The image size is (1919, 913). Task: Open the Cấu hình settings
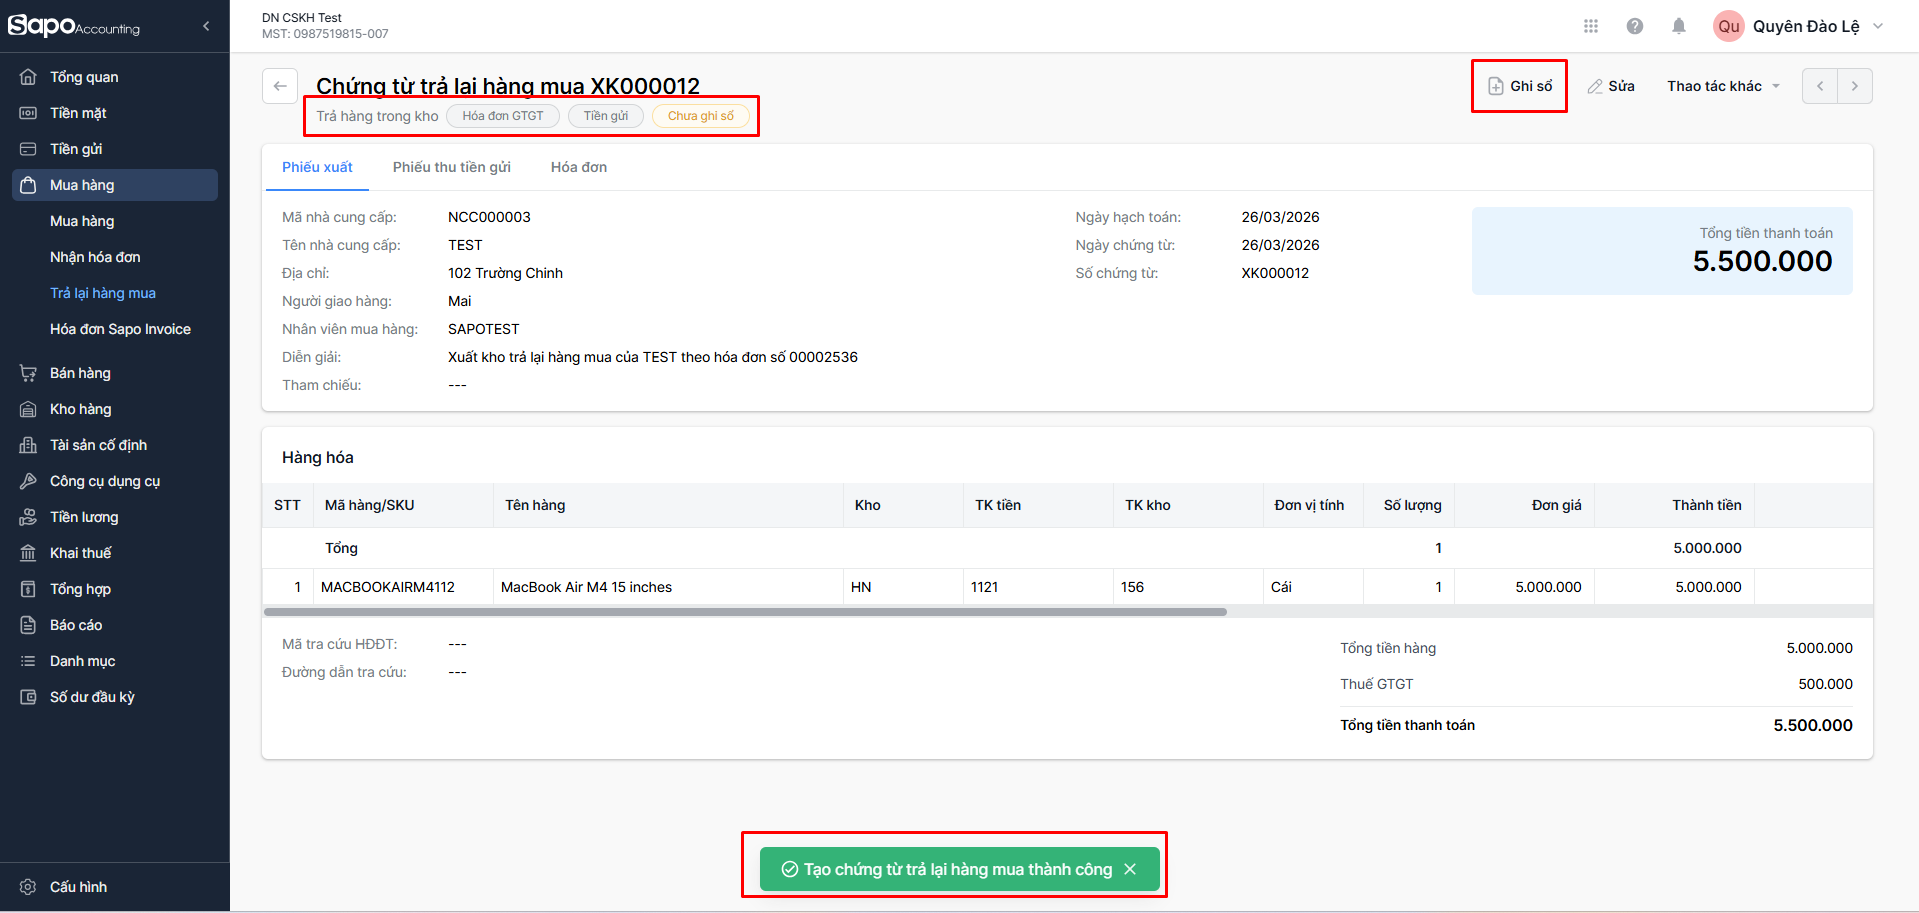[x=78, y=887]
